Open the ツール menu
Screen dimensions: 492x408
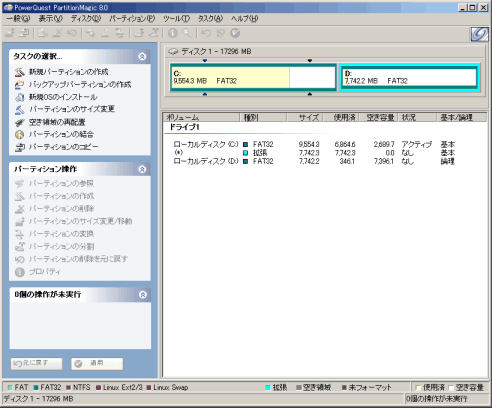coord(176,19)
